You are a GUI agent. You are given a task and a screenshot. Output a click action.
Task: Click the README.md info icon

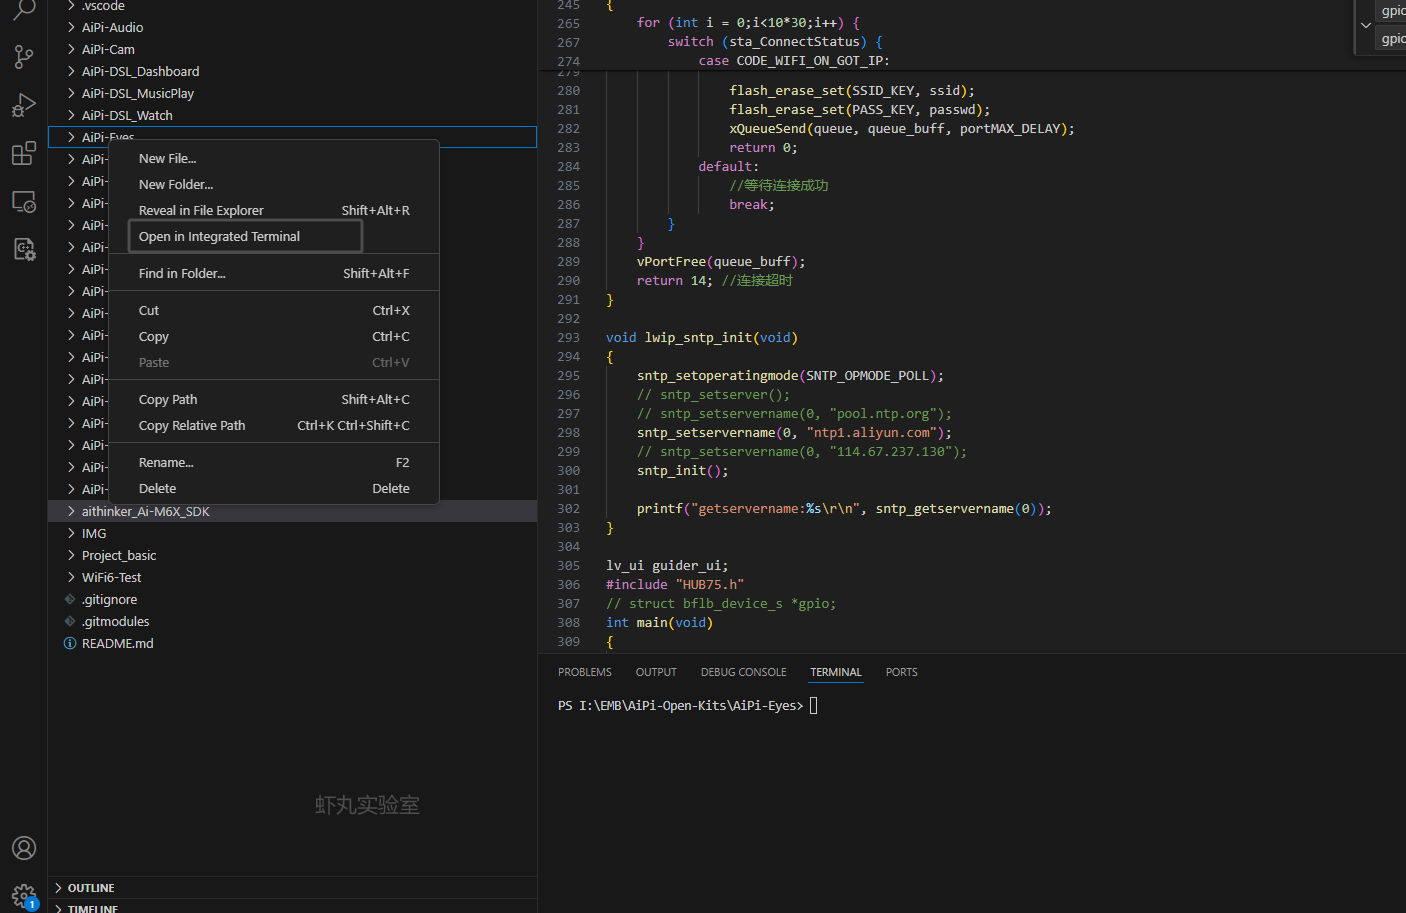pyautogui.click(x=70, y=643)
